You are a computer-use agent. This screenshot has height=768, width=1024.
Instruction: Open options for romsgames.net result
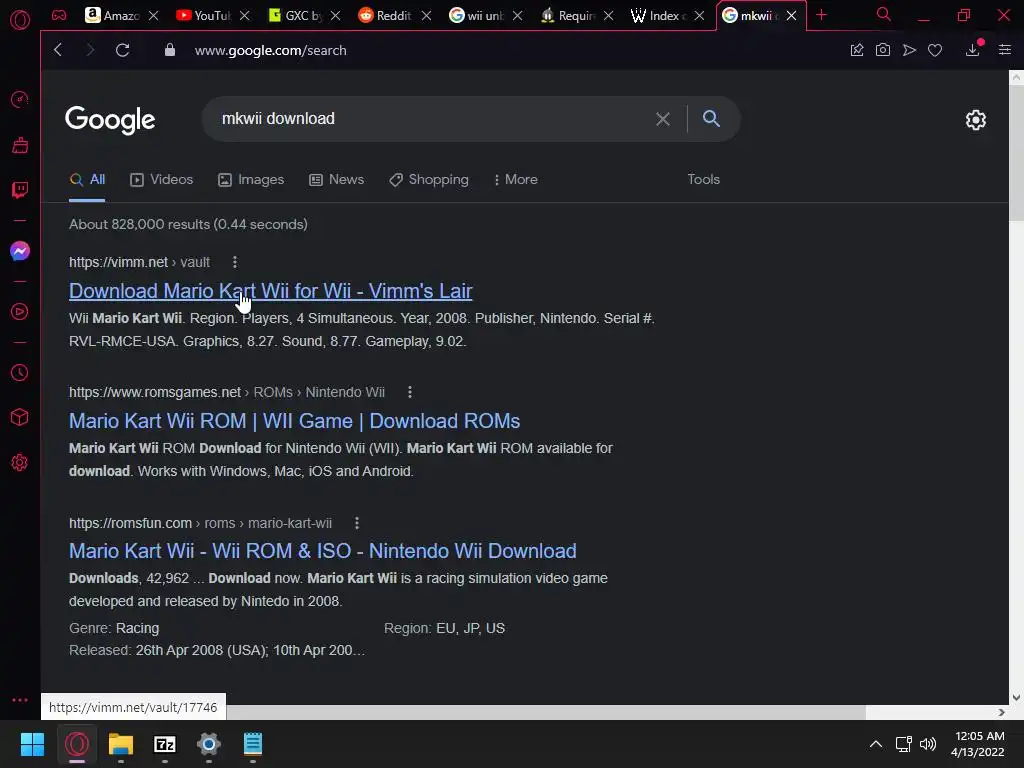[409, 392]
